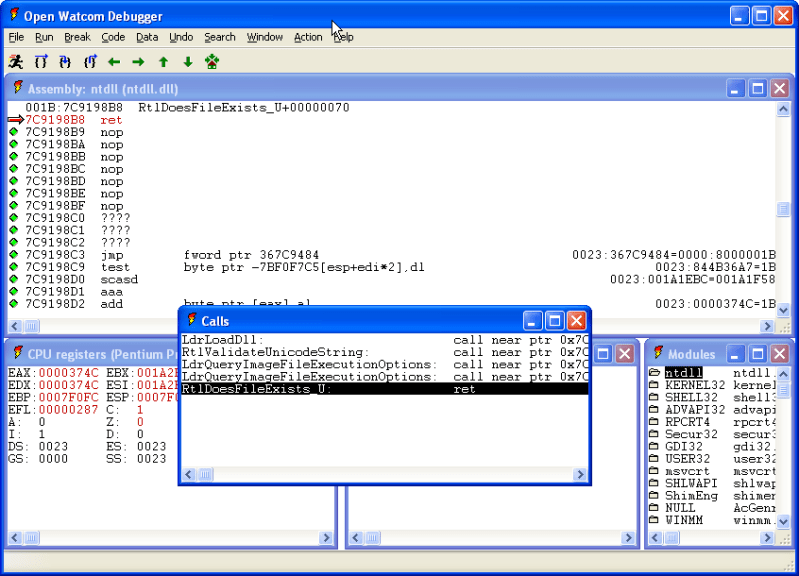Toggle breakpoint diamond at address 7C9198BF

[14, 205]
